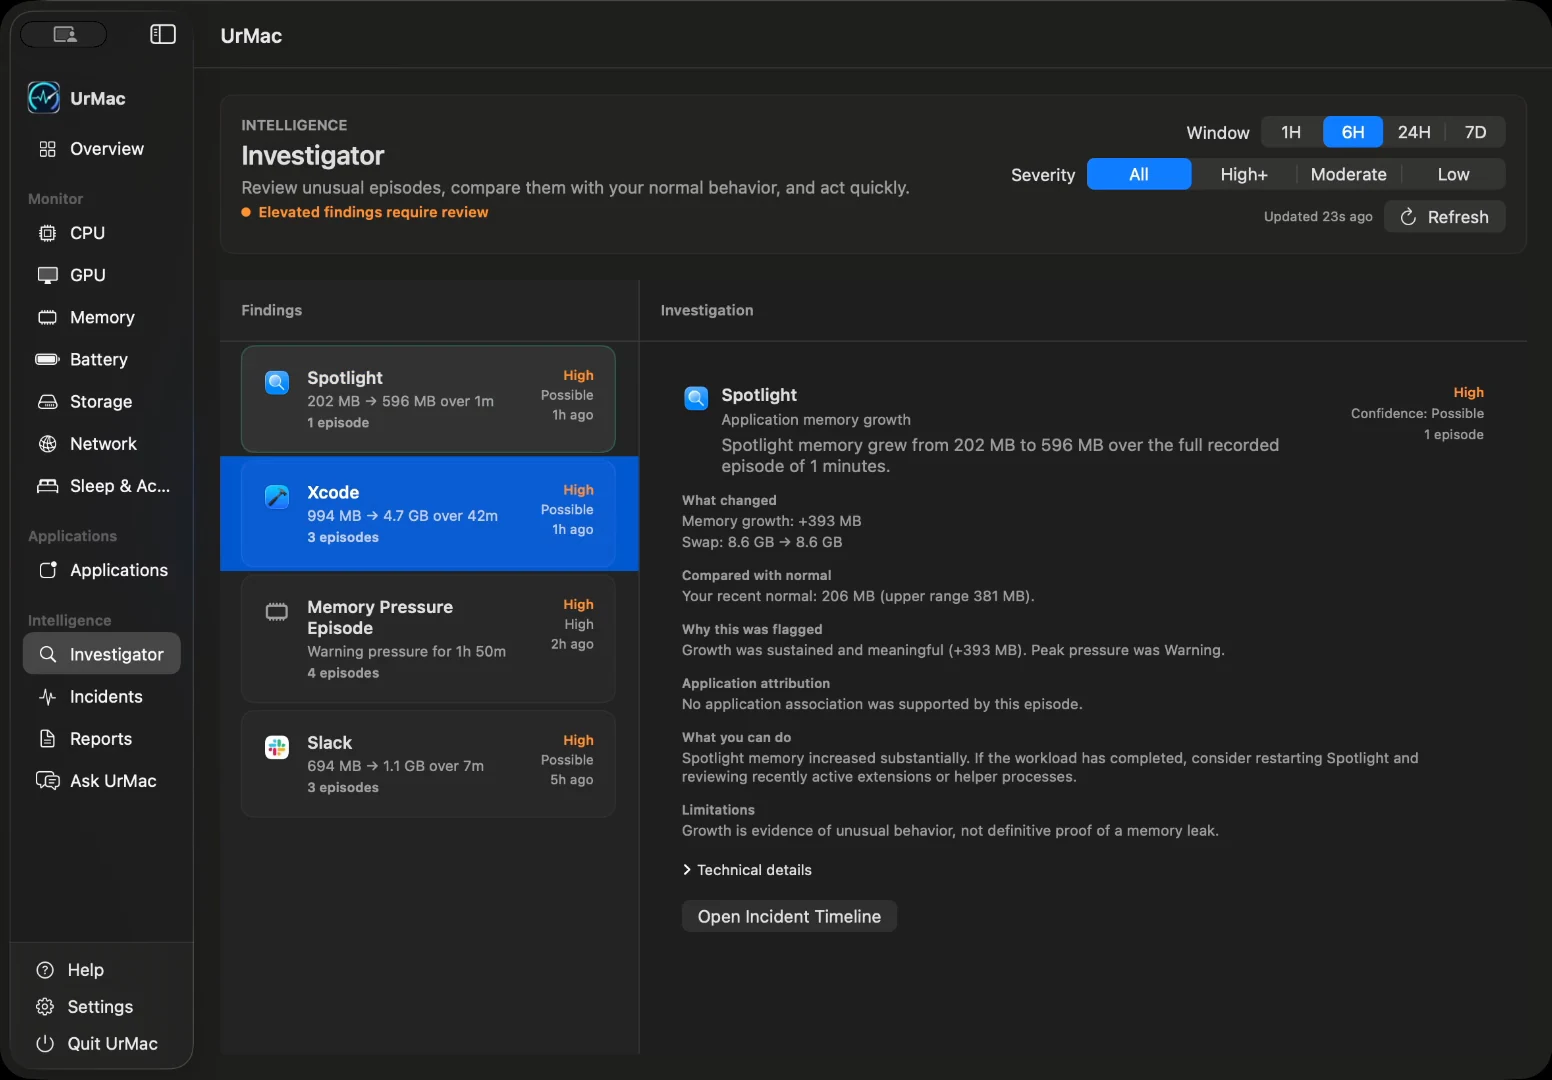
Task: Click the Incidents waveform icon
Action: [47, 697]
